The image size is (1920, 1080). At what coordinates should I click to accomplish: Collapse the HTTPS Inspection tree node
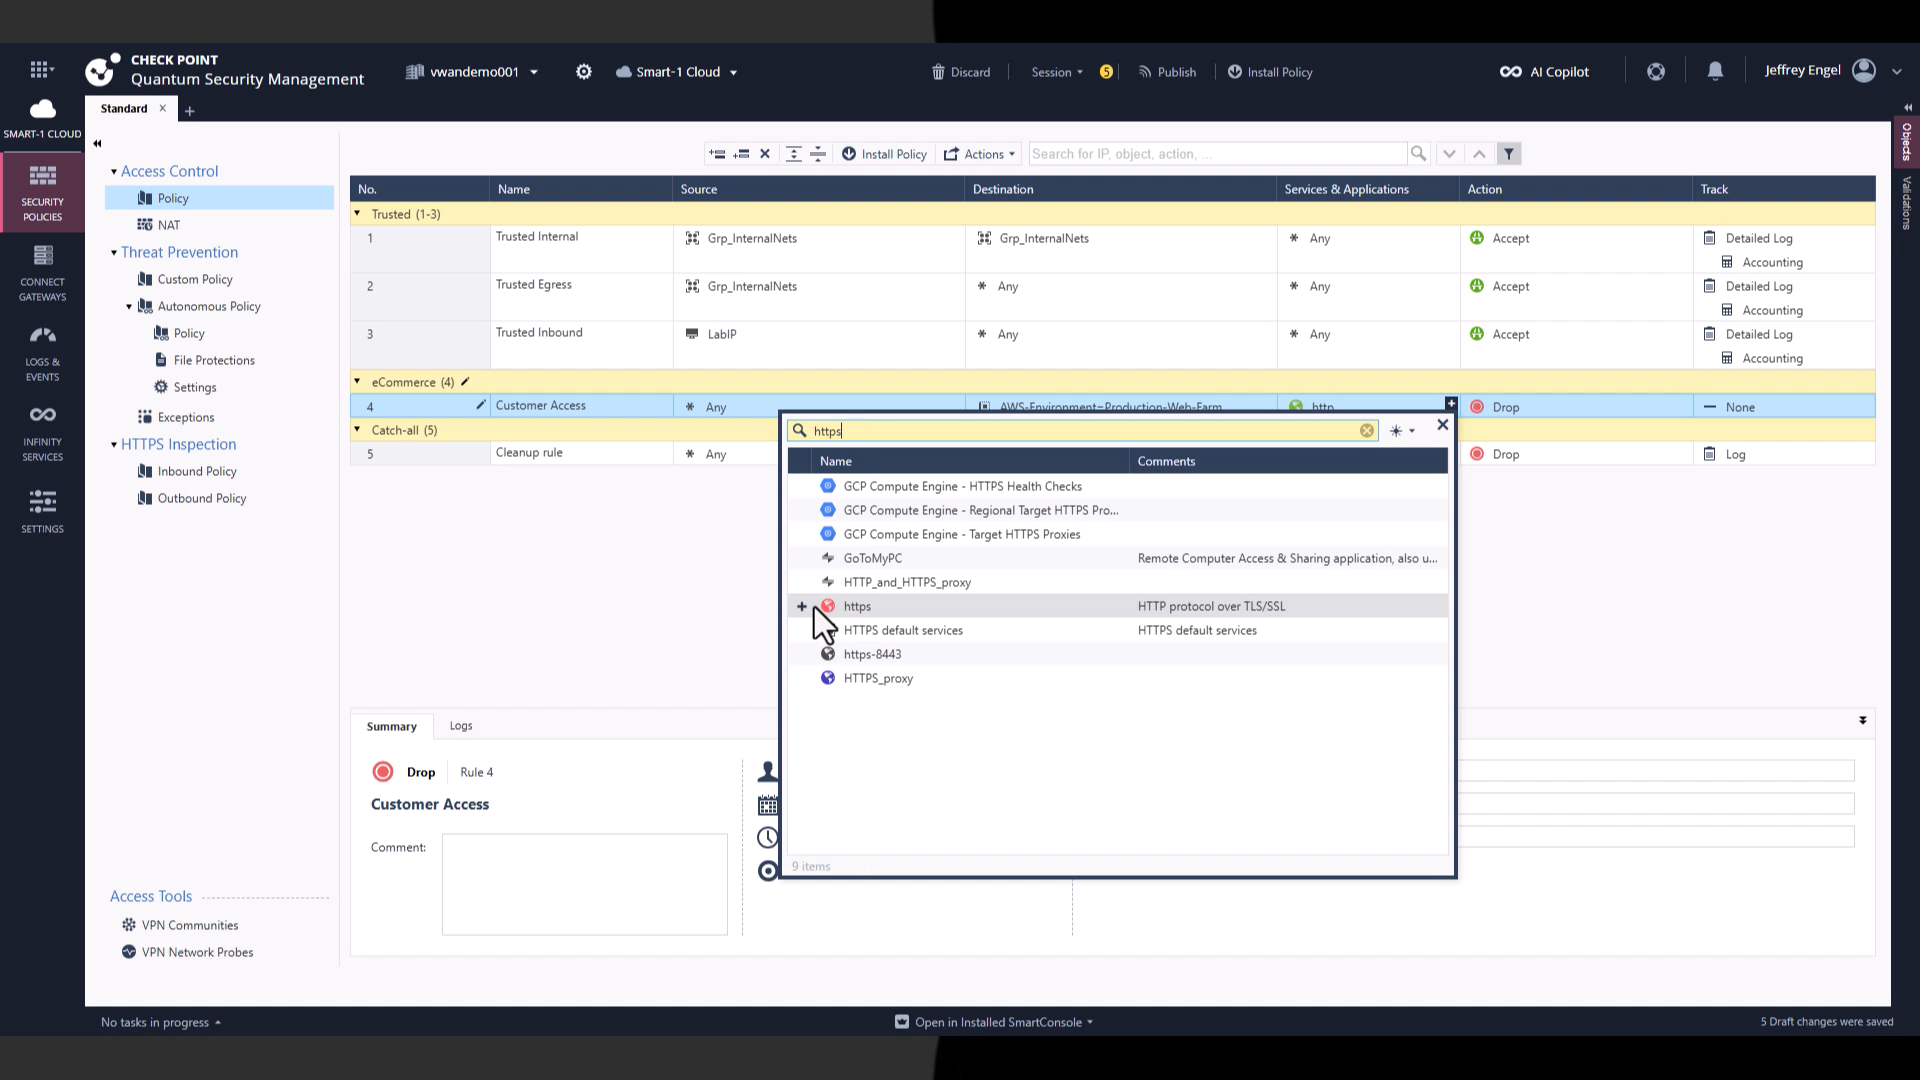click(114, 445)
